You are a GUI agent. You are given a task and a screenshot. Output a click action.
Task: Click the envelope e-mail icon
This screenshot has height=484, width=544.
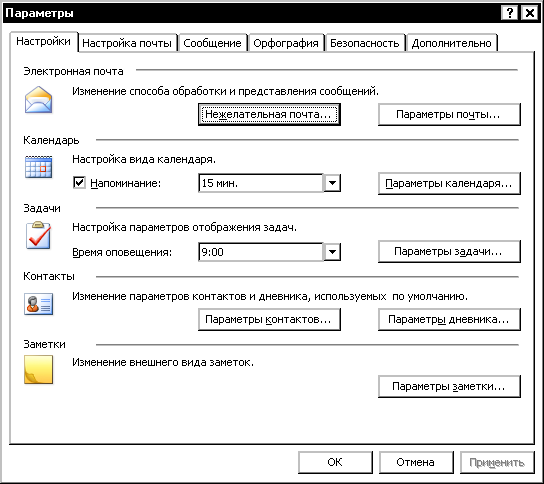pos(39,100)
